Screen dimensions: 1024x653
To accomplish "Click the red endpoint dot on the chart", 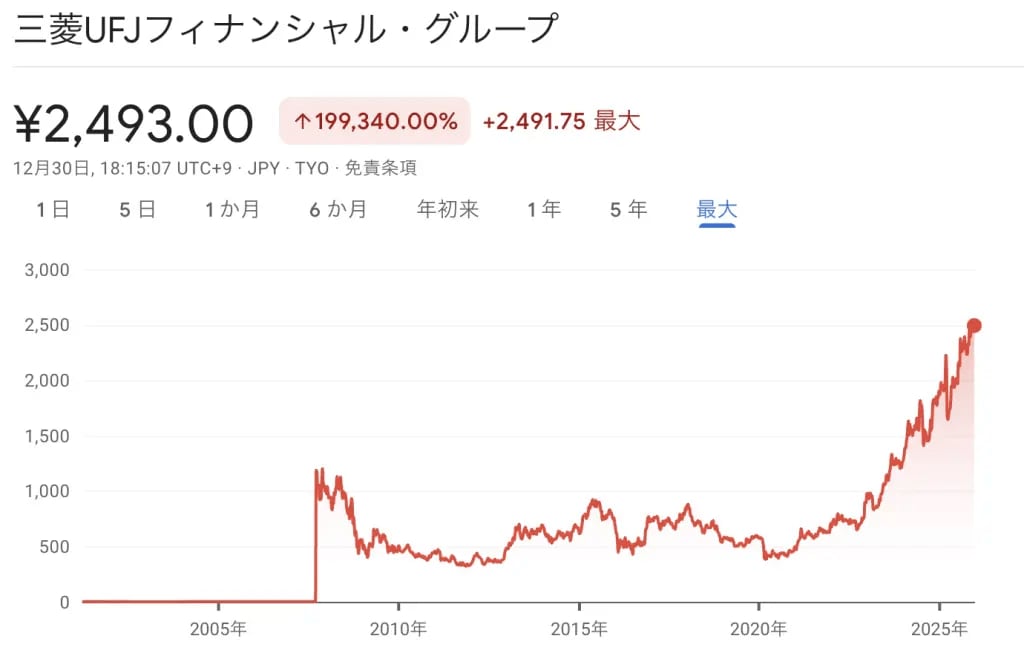I will point(974,325).
